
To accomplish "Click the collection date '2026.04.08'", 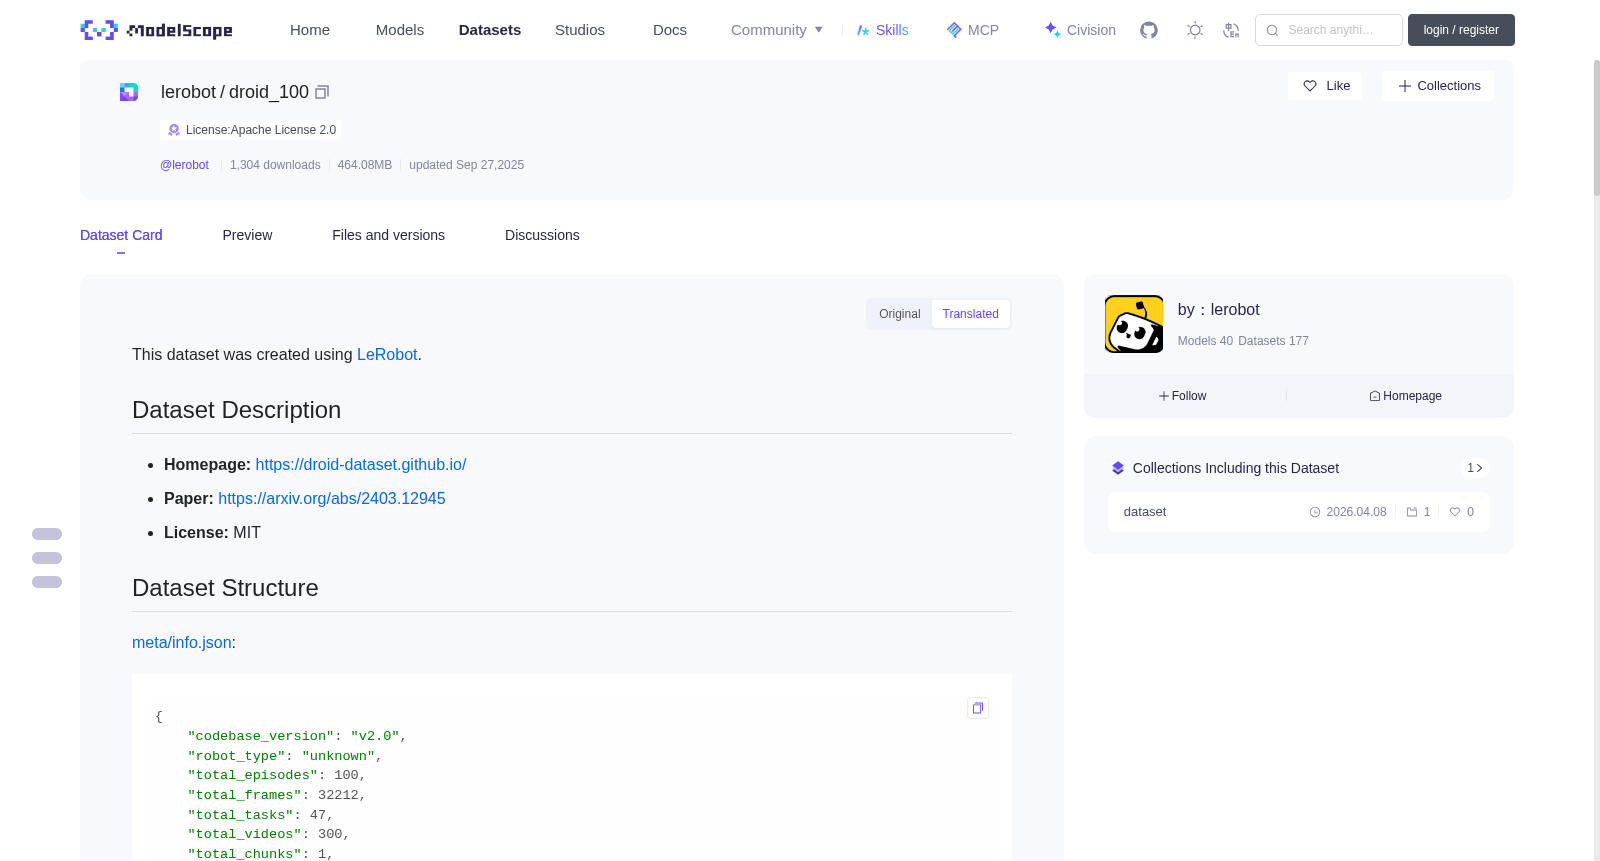I will [x=1356, y=512].
